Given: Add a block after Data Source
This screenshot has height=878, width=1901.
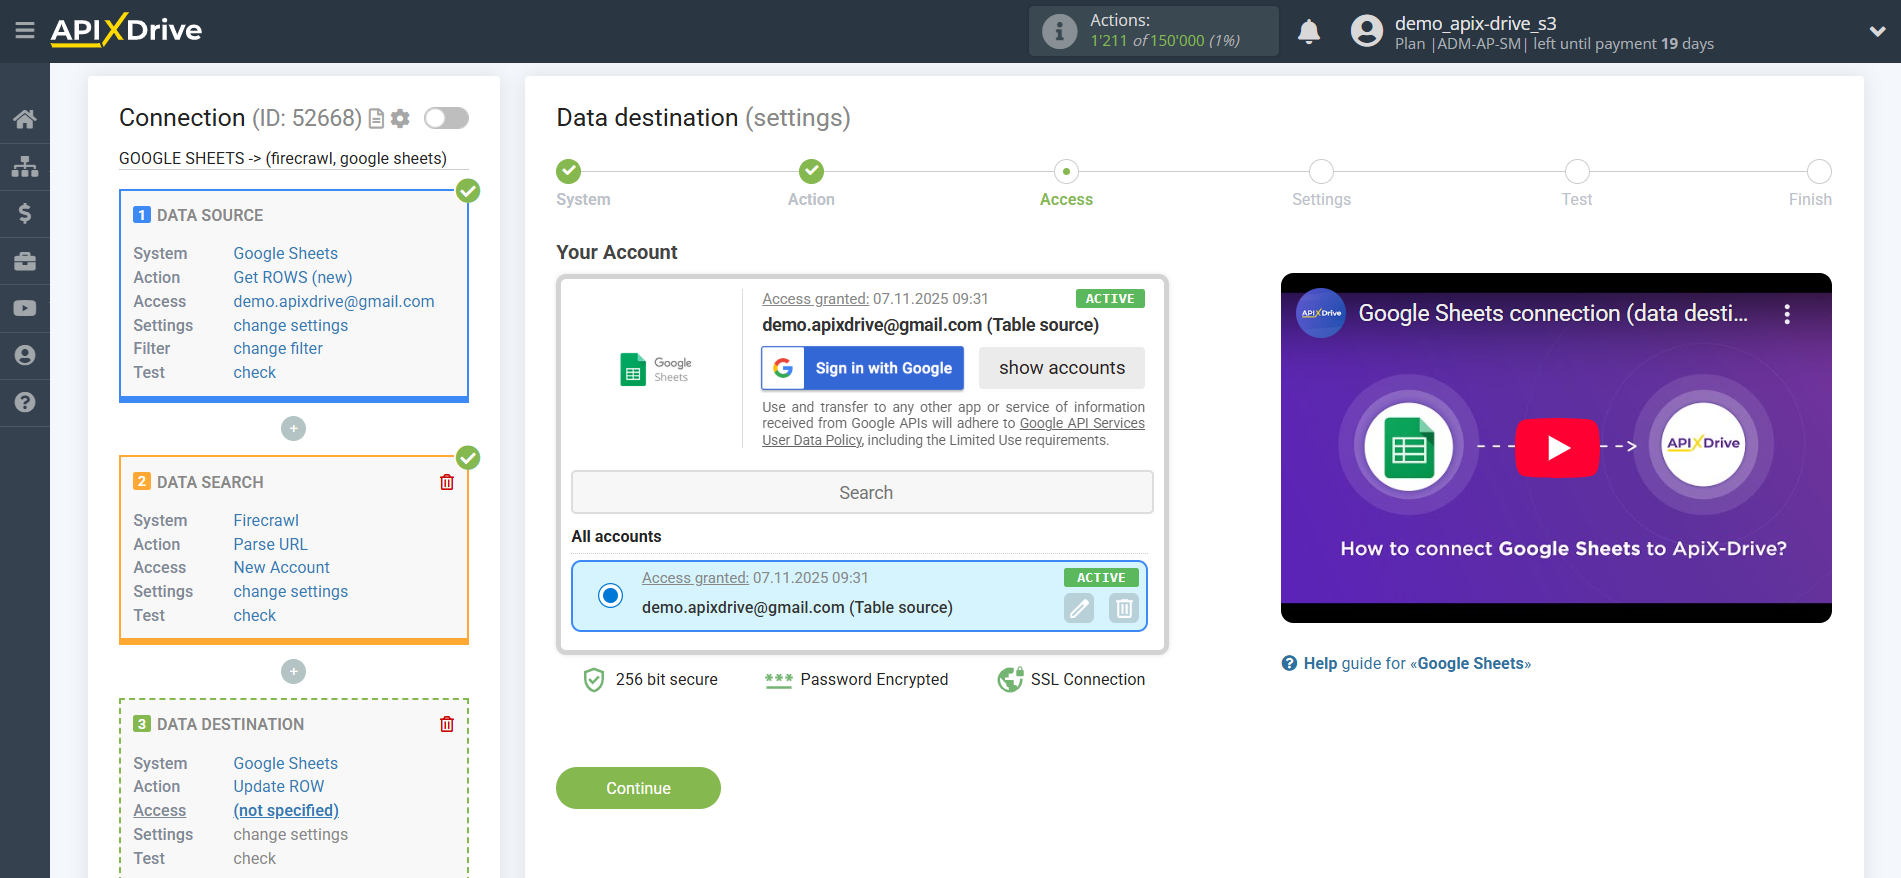Looking at the screenshot, I should click(293, 428).
